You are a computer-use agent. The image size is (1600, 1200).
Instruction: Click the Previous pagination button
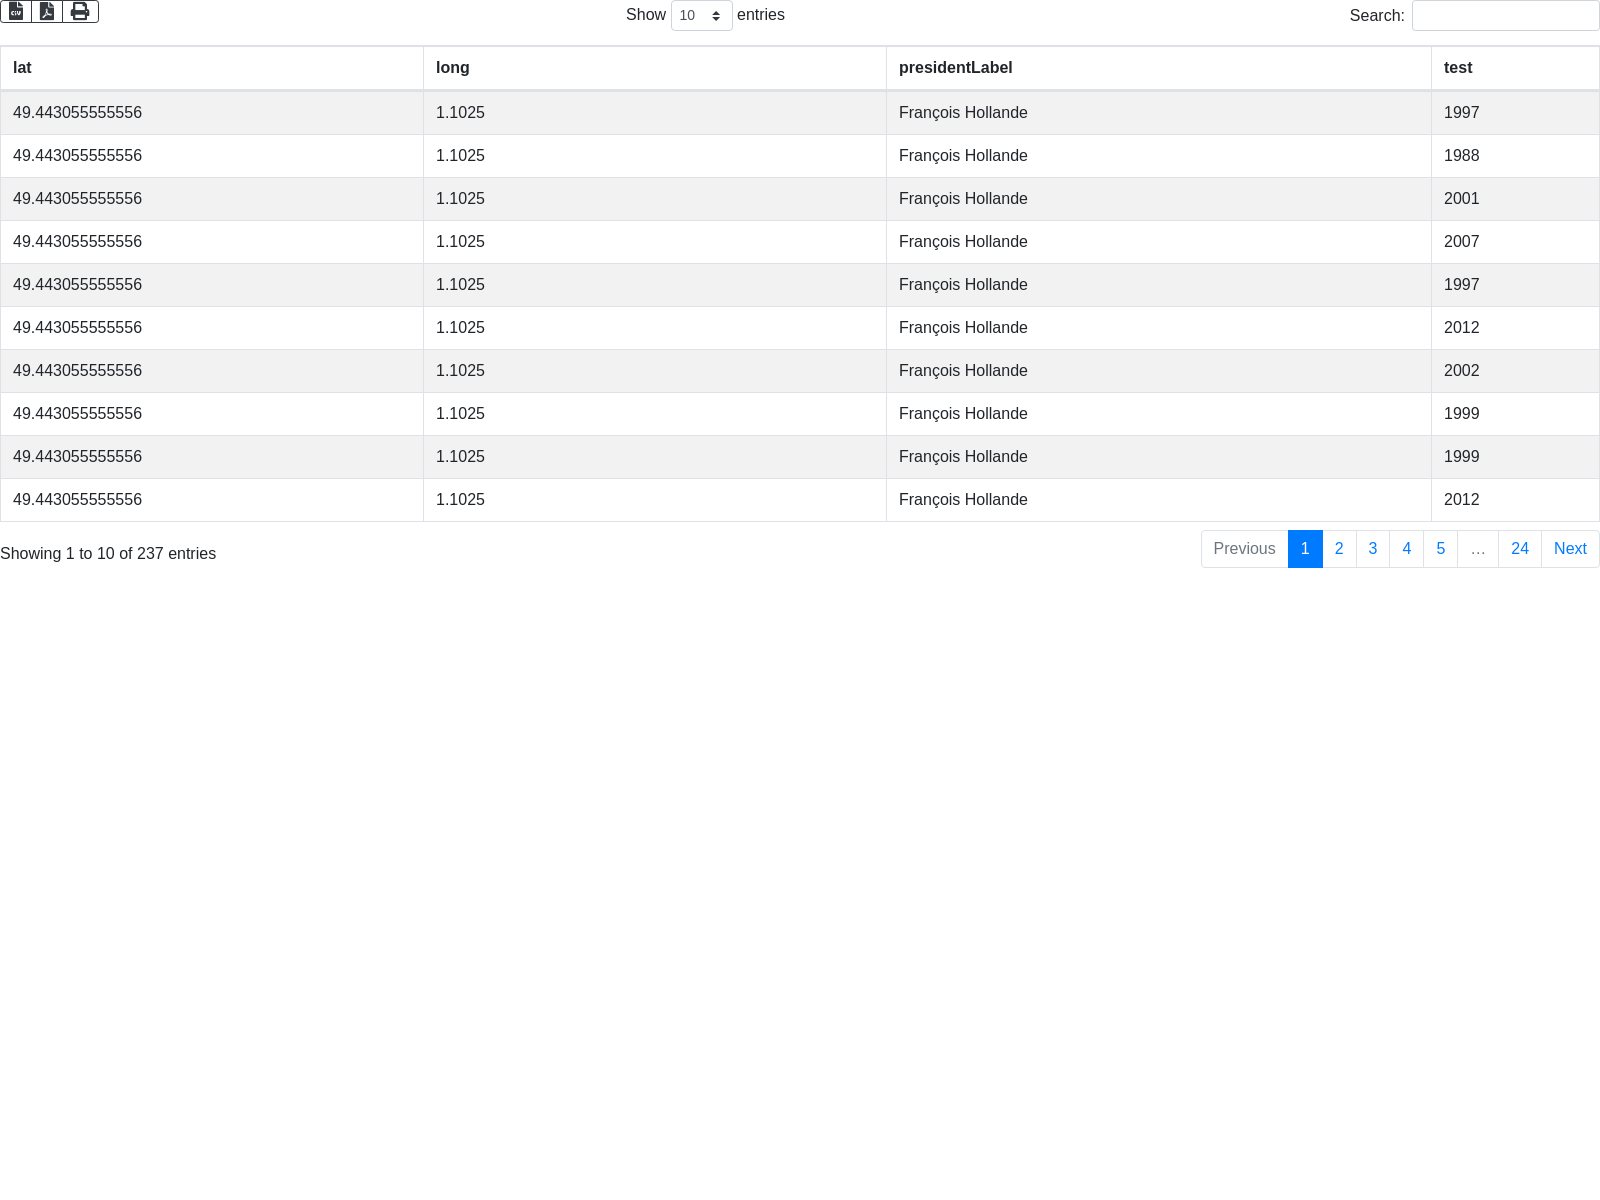coord(1244,549)
